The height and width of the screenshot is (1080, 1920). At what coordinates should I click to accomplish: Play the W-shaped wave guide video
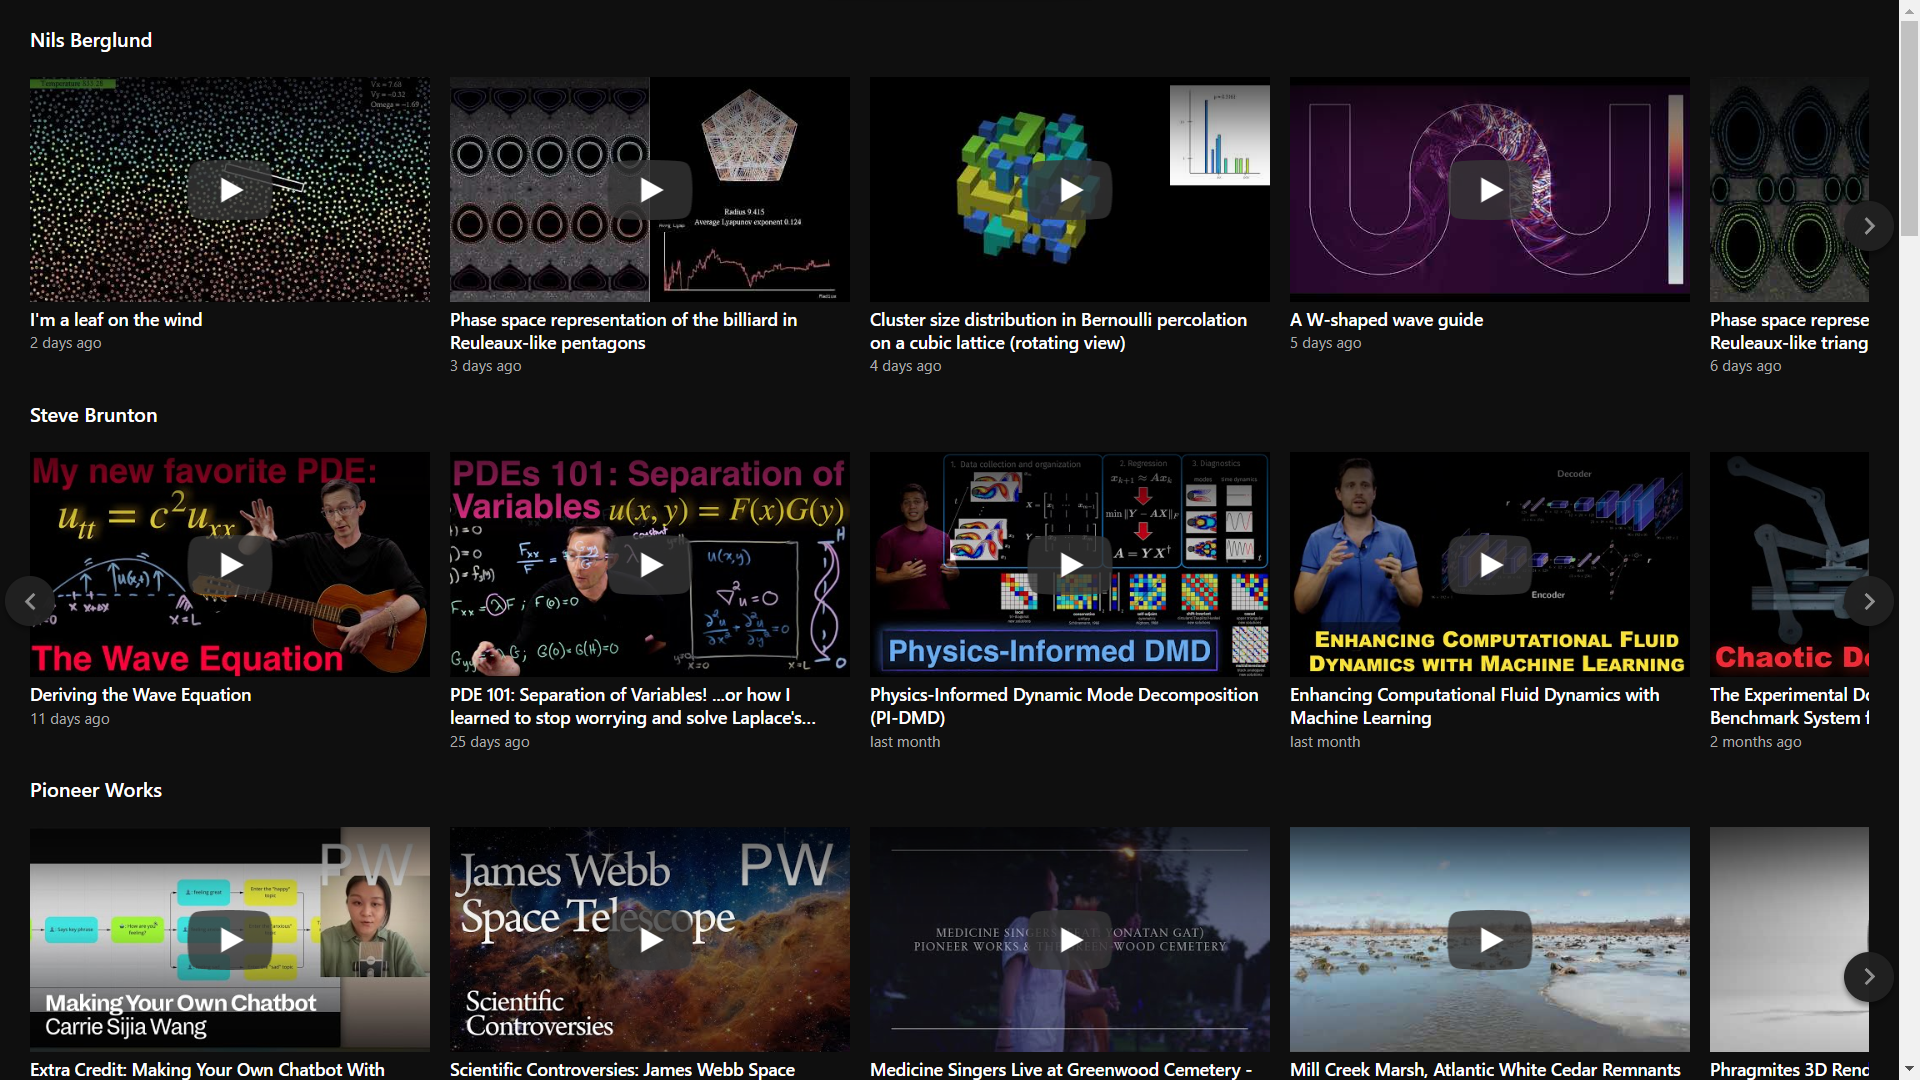pos(1490,190)
